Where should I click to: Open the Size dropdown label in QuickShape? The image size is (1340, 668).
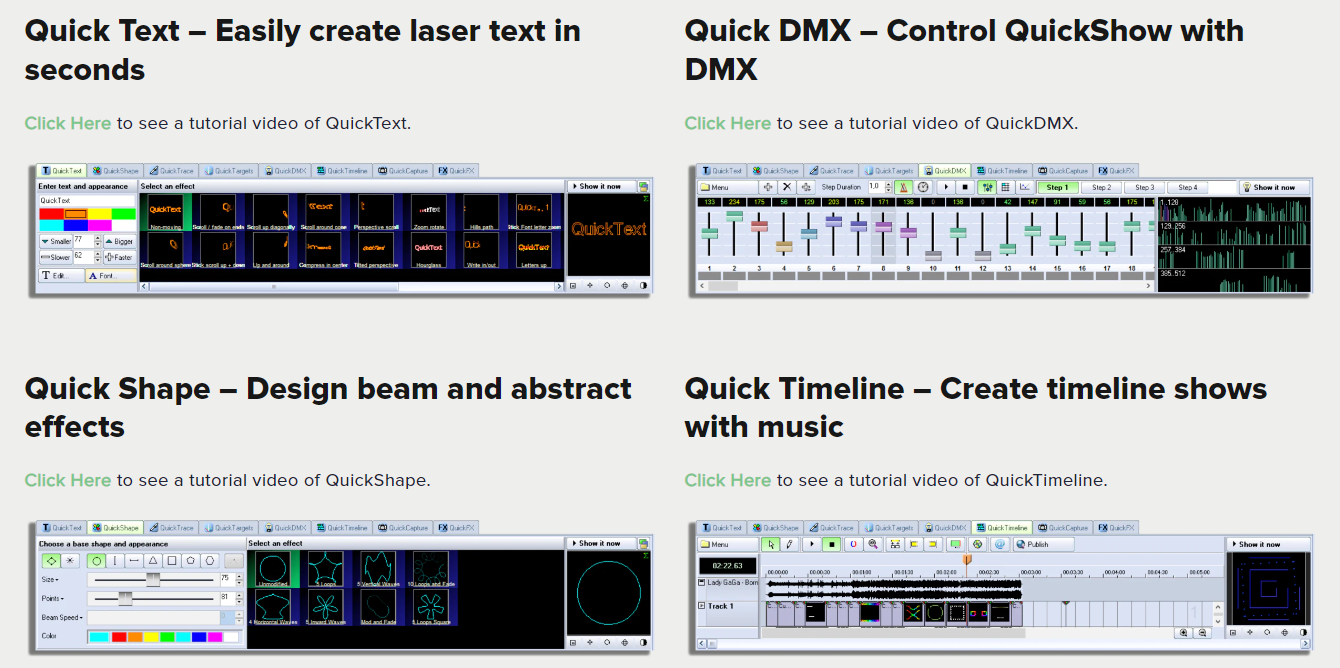pos(49,579)
